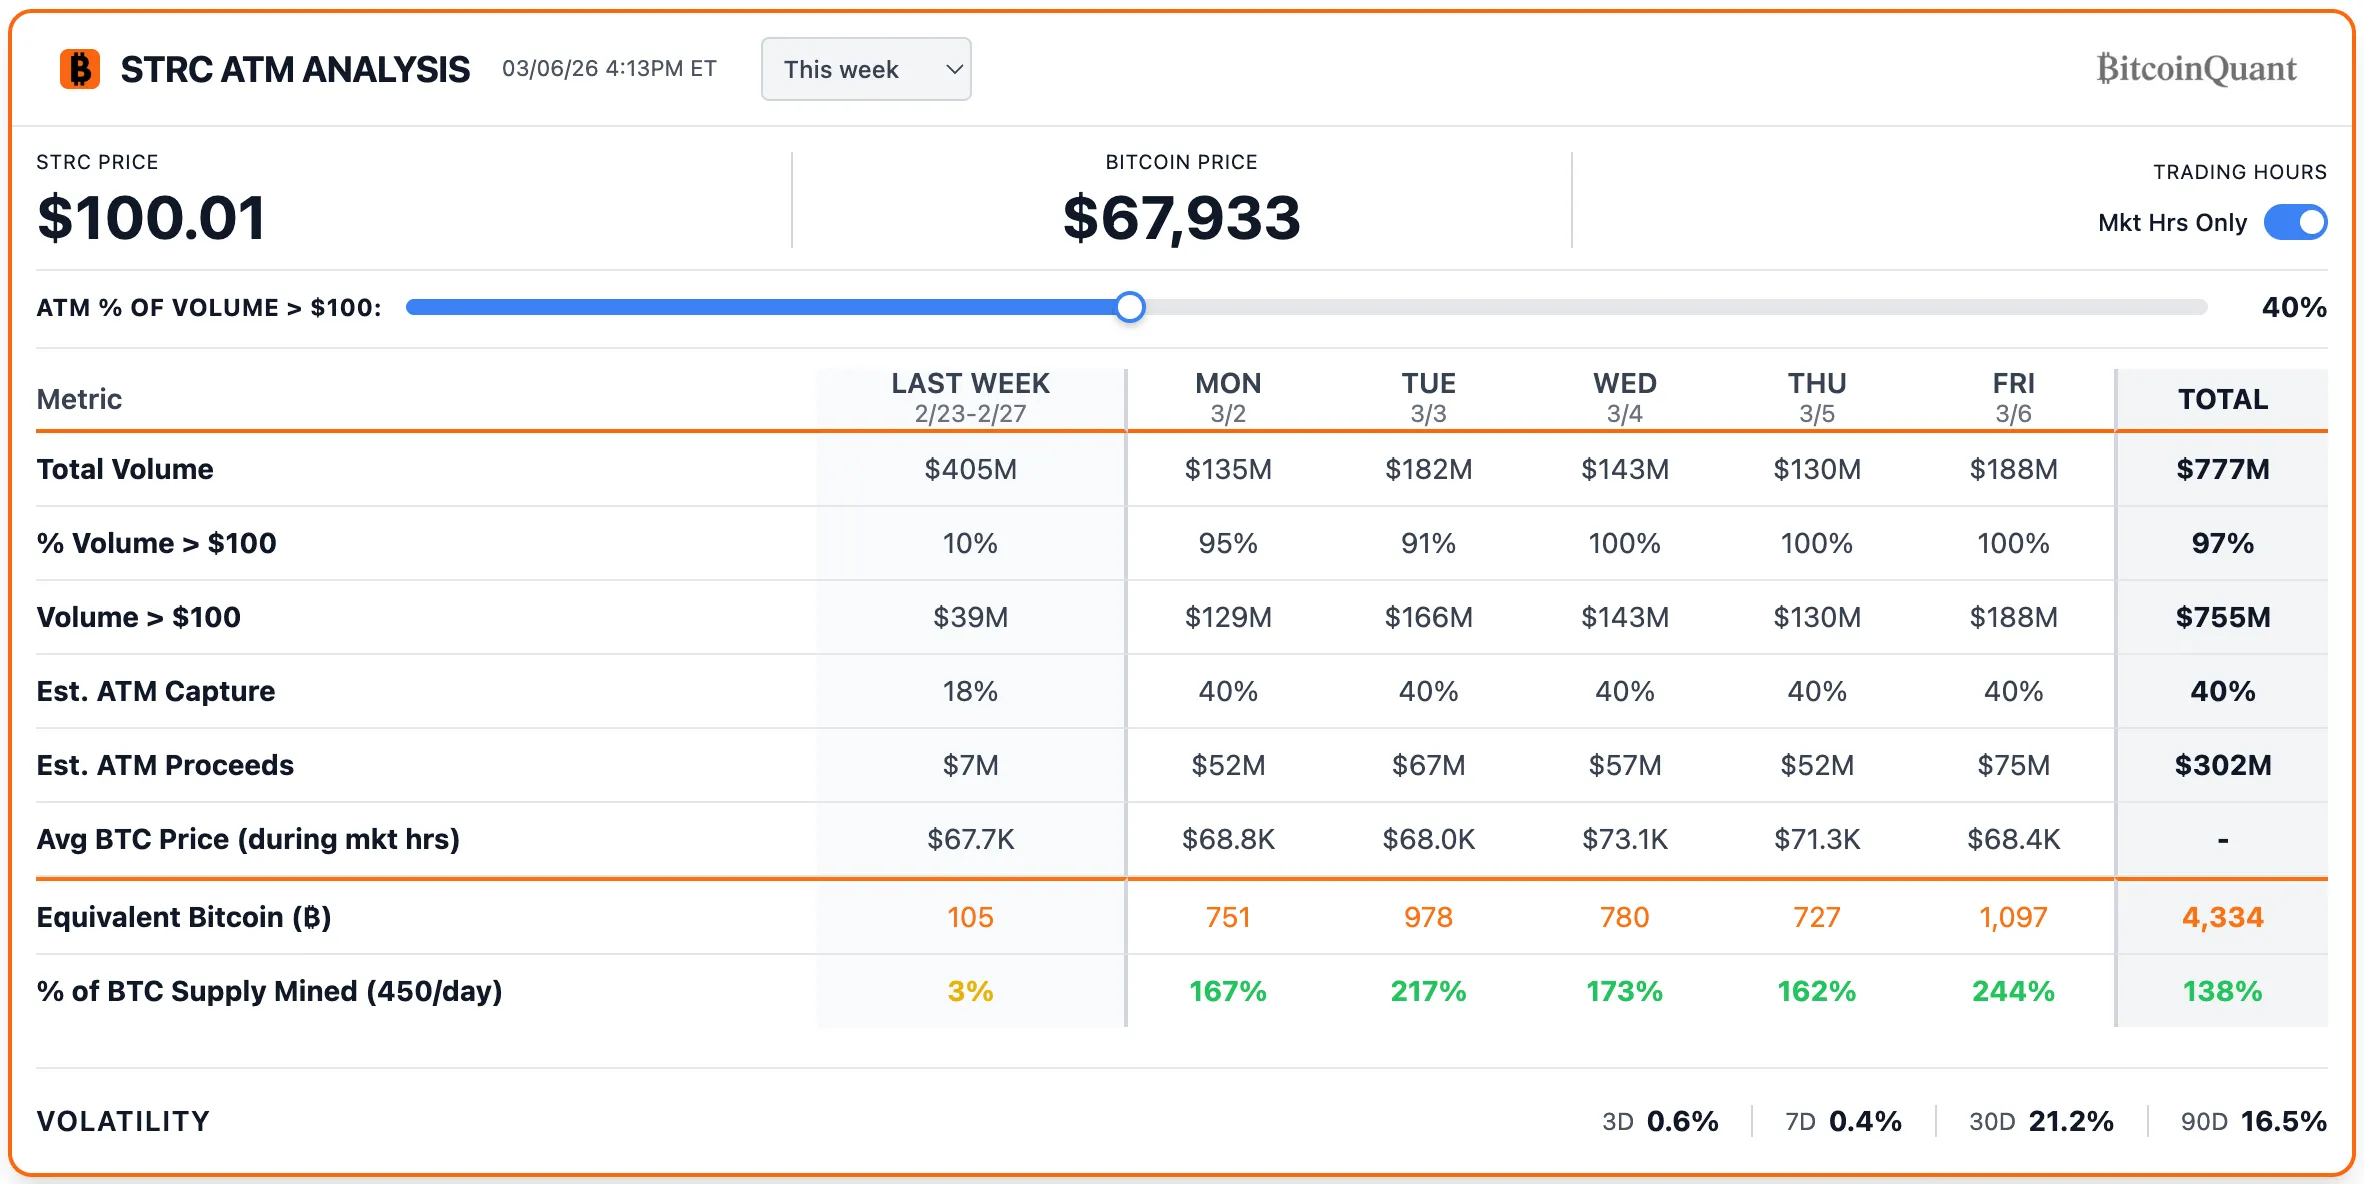This screenshot has height=1184, width=2364.
Task: Click the Est. ATM Proceeds row label
Action: pos(165,765)
